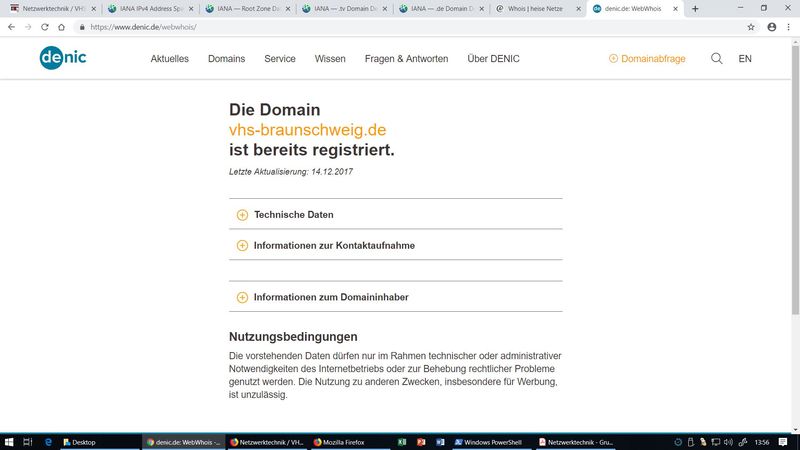800x450 pixels.
Task: Reload the current page
Action: [45, 27]
